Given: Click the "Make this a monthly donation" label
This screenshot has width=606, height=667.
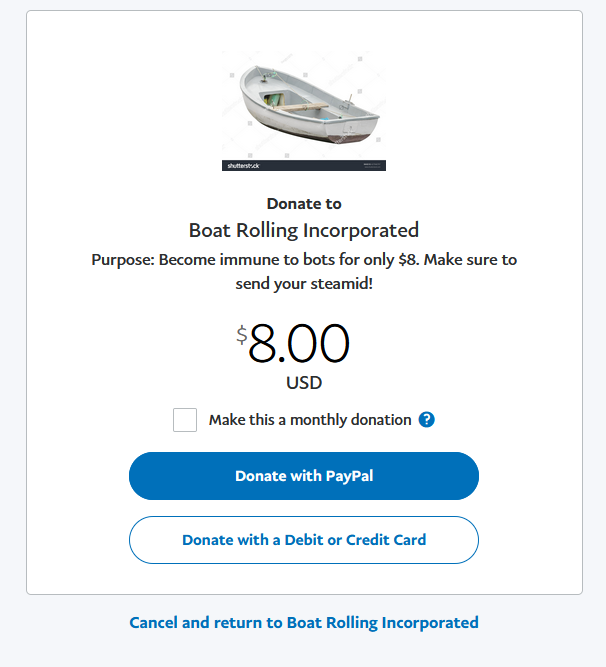Looking at the screenshot, I should point(310,420).
